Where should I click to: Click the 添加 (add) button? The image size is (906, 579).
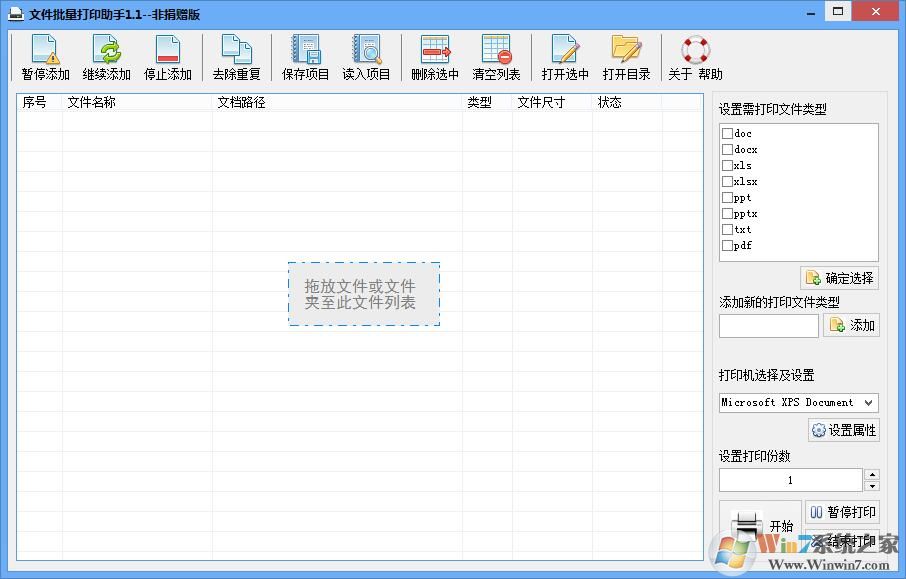pyautogui.click(x=852, y=324)
